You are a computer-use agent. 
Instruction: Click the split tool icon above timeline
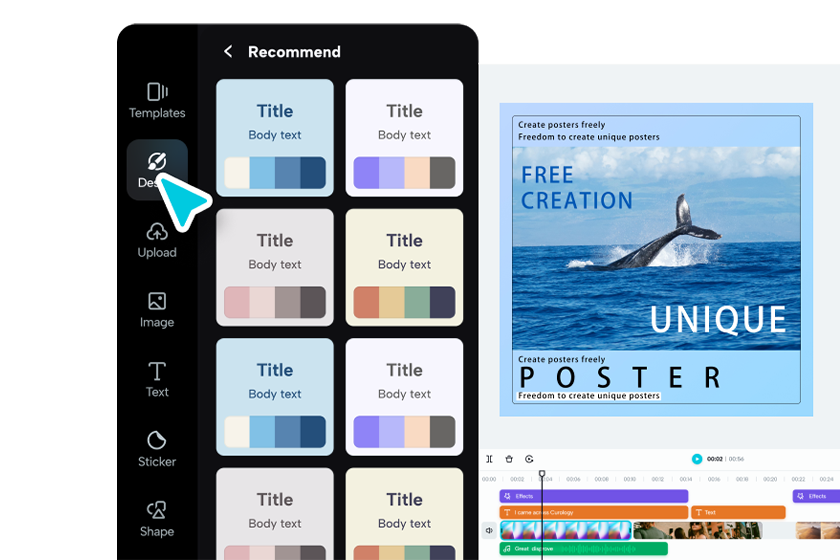tap(489, 459)
